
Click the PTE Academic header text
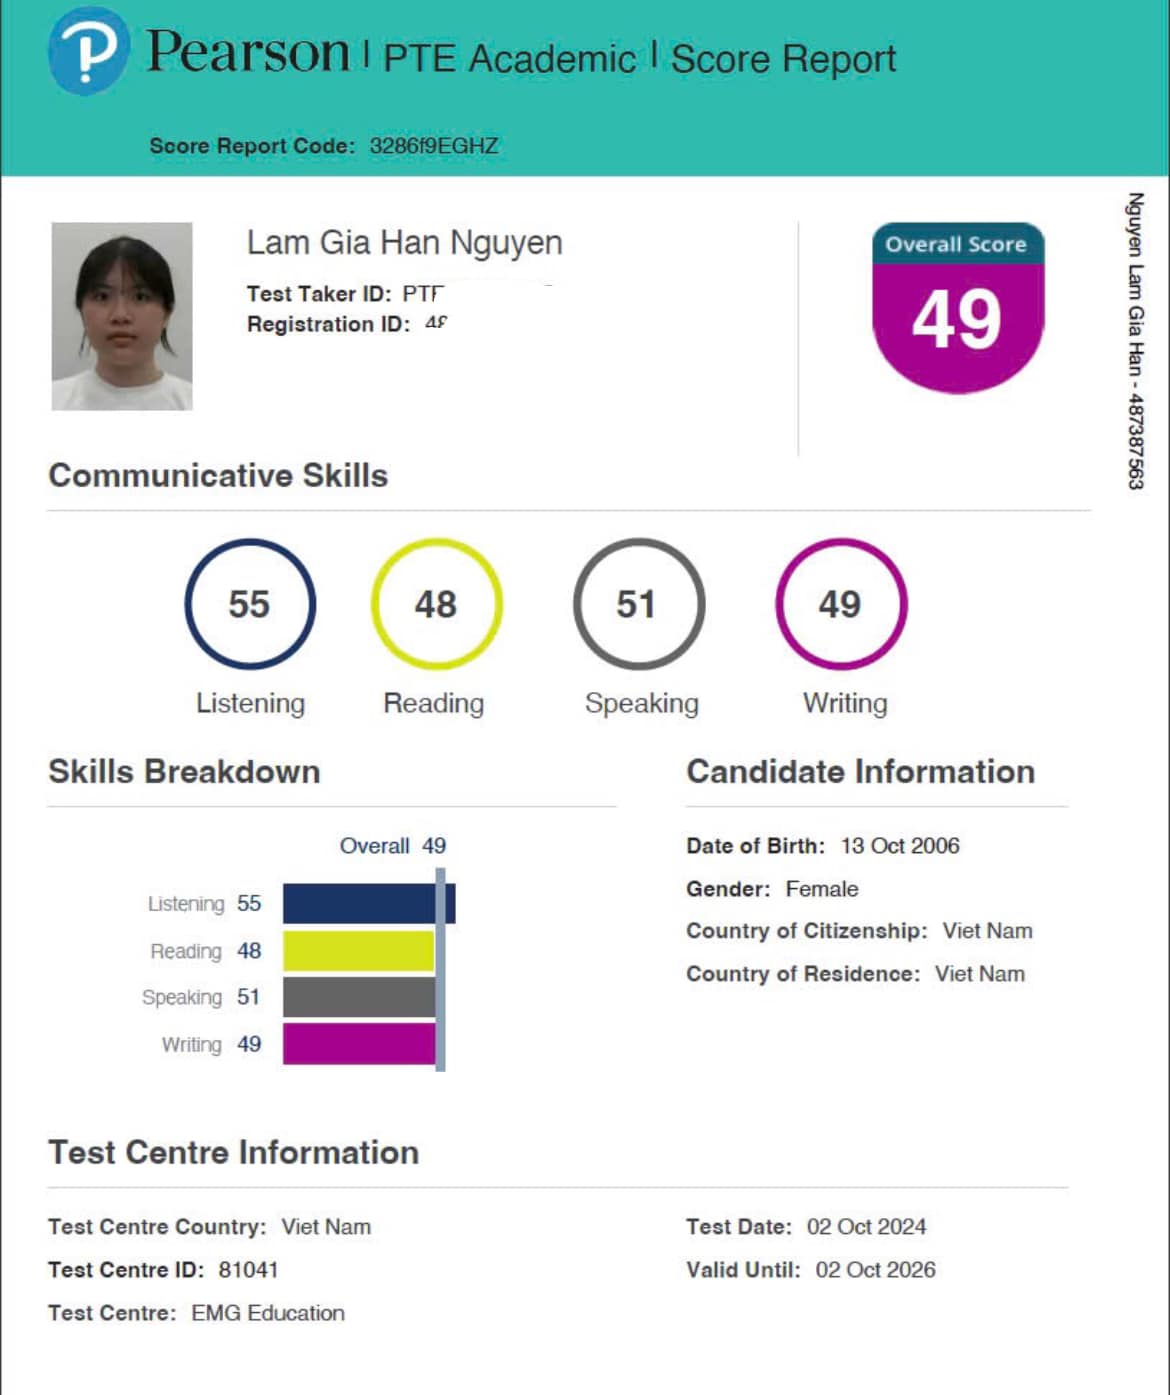pyautogui.click(x=509, y=59)
